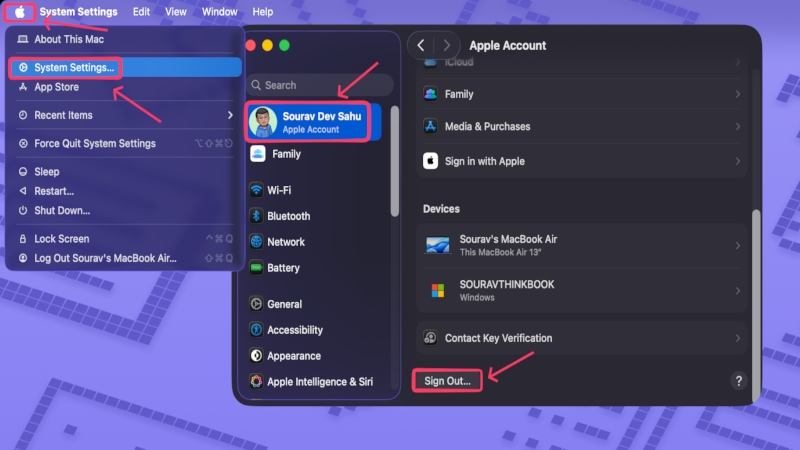This screenshot has width=800, height=450.
Task: Click the Recent Items clock icon
Action: coord(22,115)
